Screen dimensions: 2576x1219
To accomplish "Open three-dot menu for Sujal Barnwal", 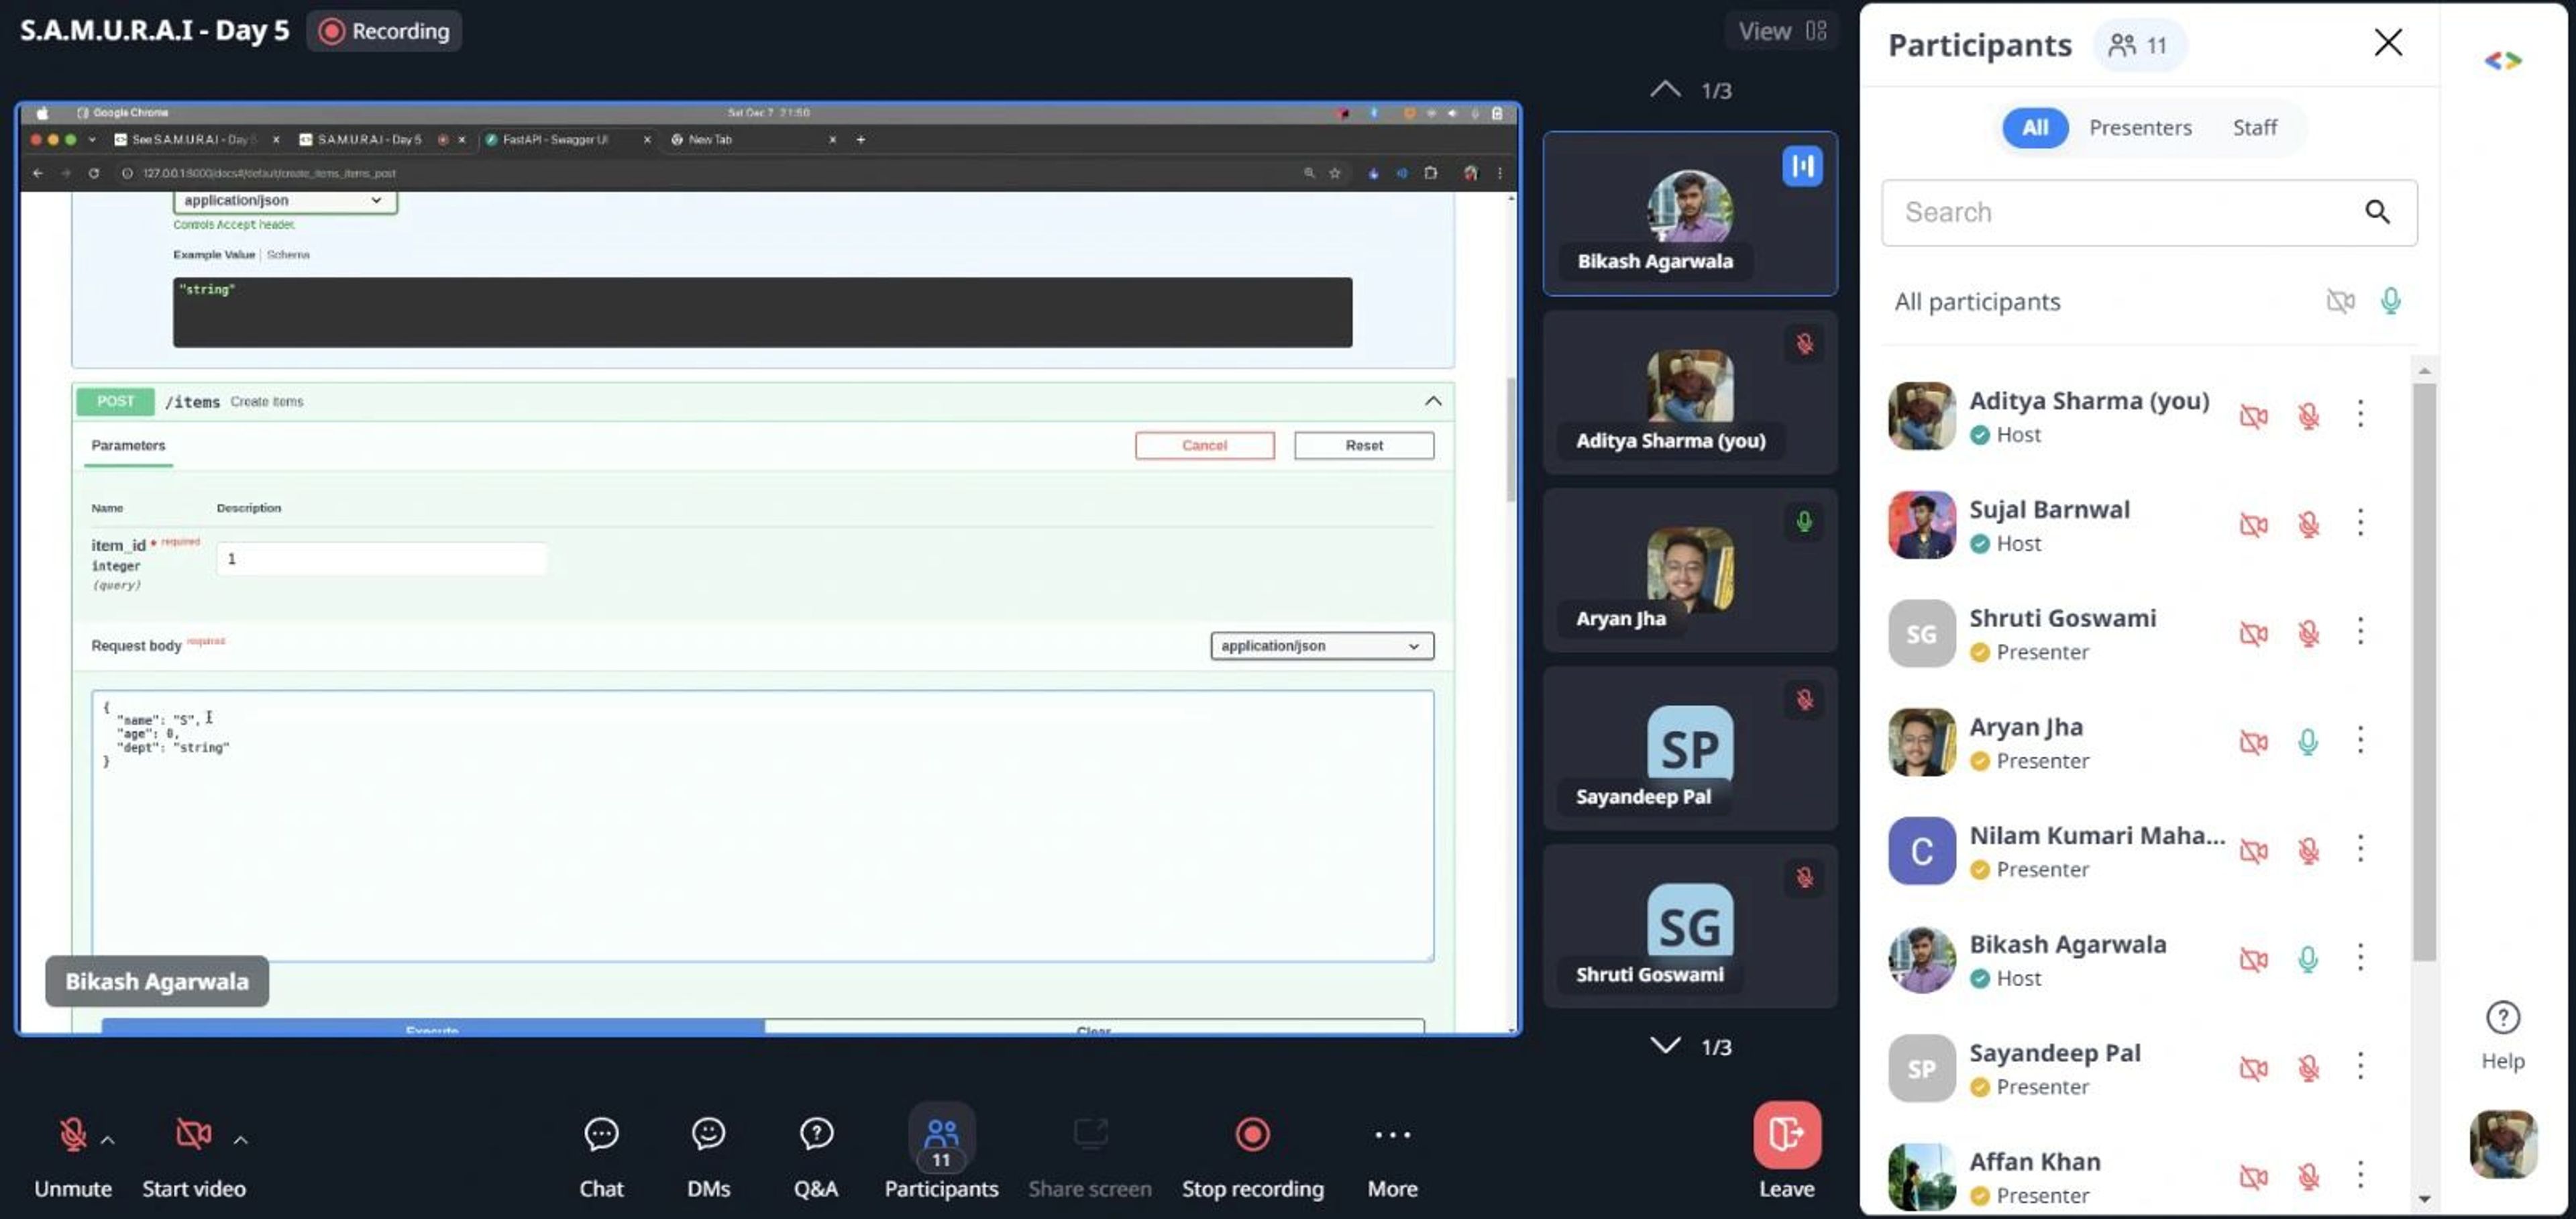I will [x=2360, y=523].
